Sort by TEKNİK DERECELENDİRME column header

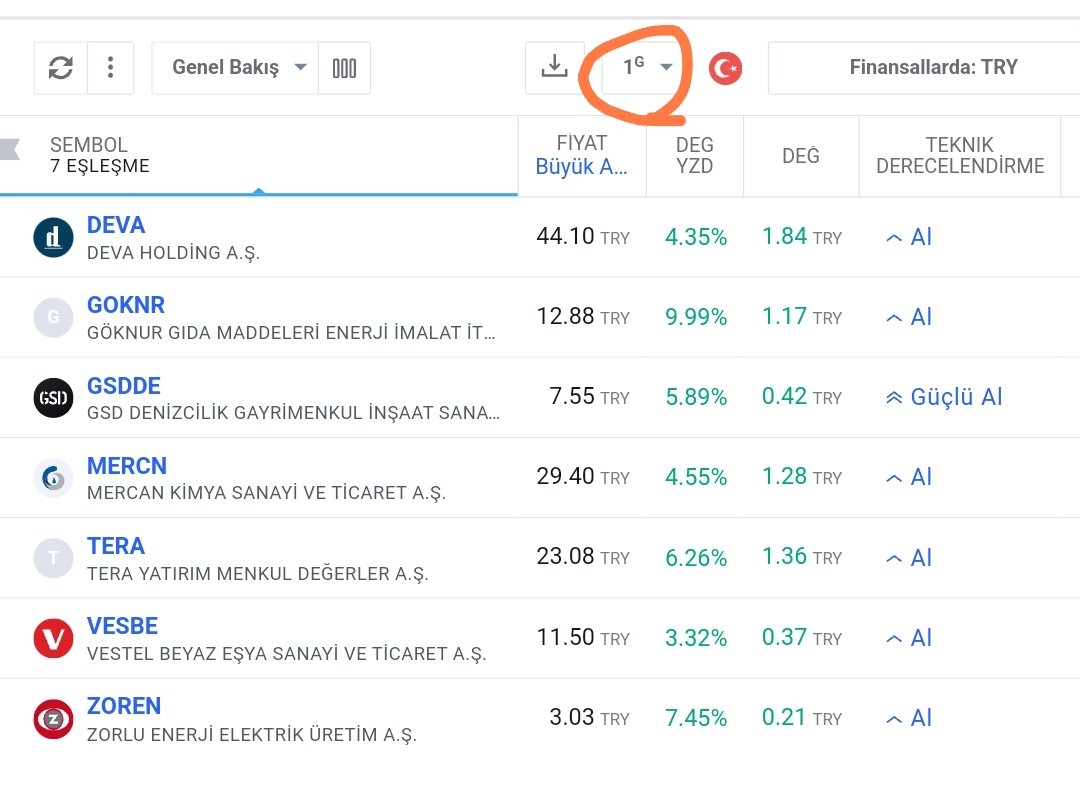click(960, 155)
